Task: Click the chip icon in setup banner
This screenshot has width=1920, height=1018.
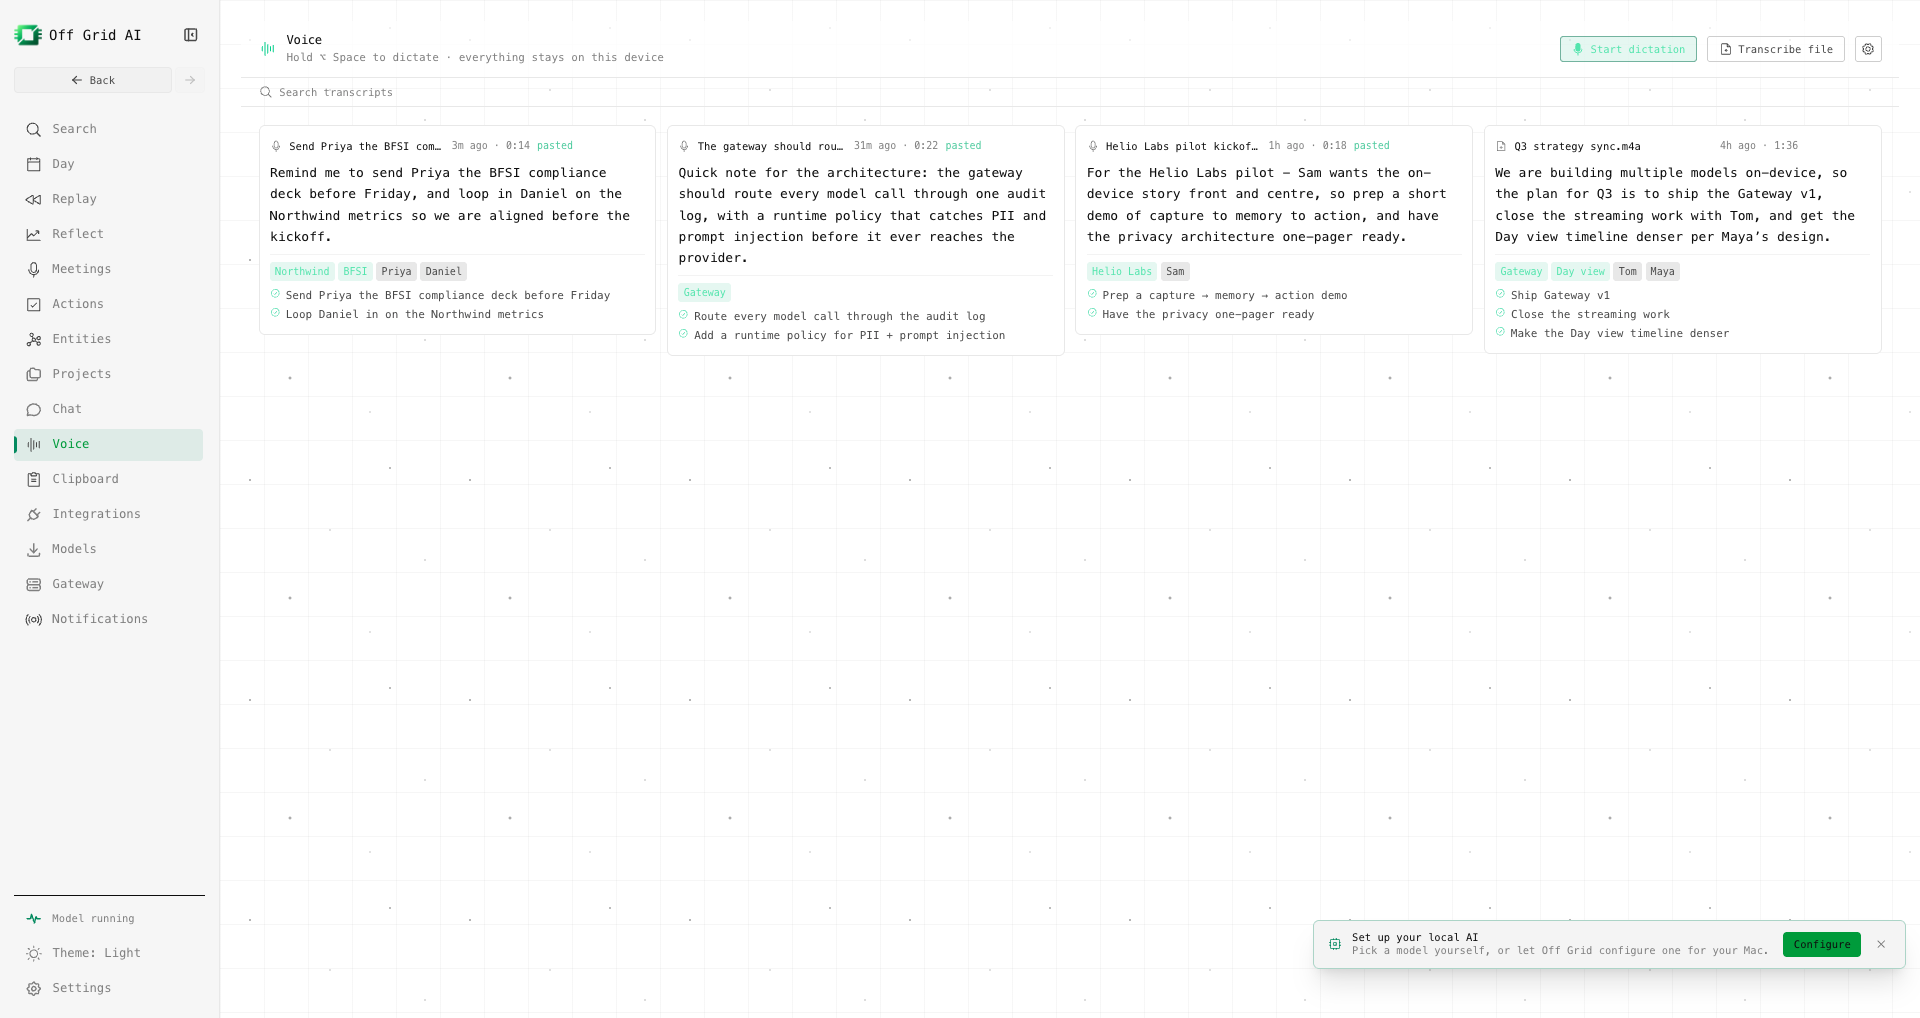Action: 1335,944
